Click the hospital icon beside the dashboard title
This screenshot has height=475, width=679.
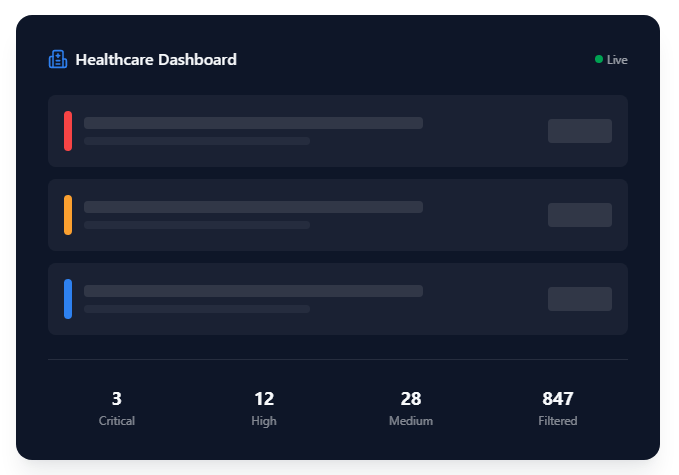[x=58, y=60]
